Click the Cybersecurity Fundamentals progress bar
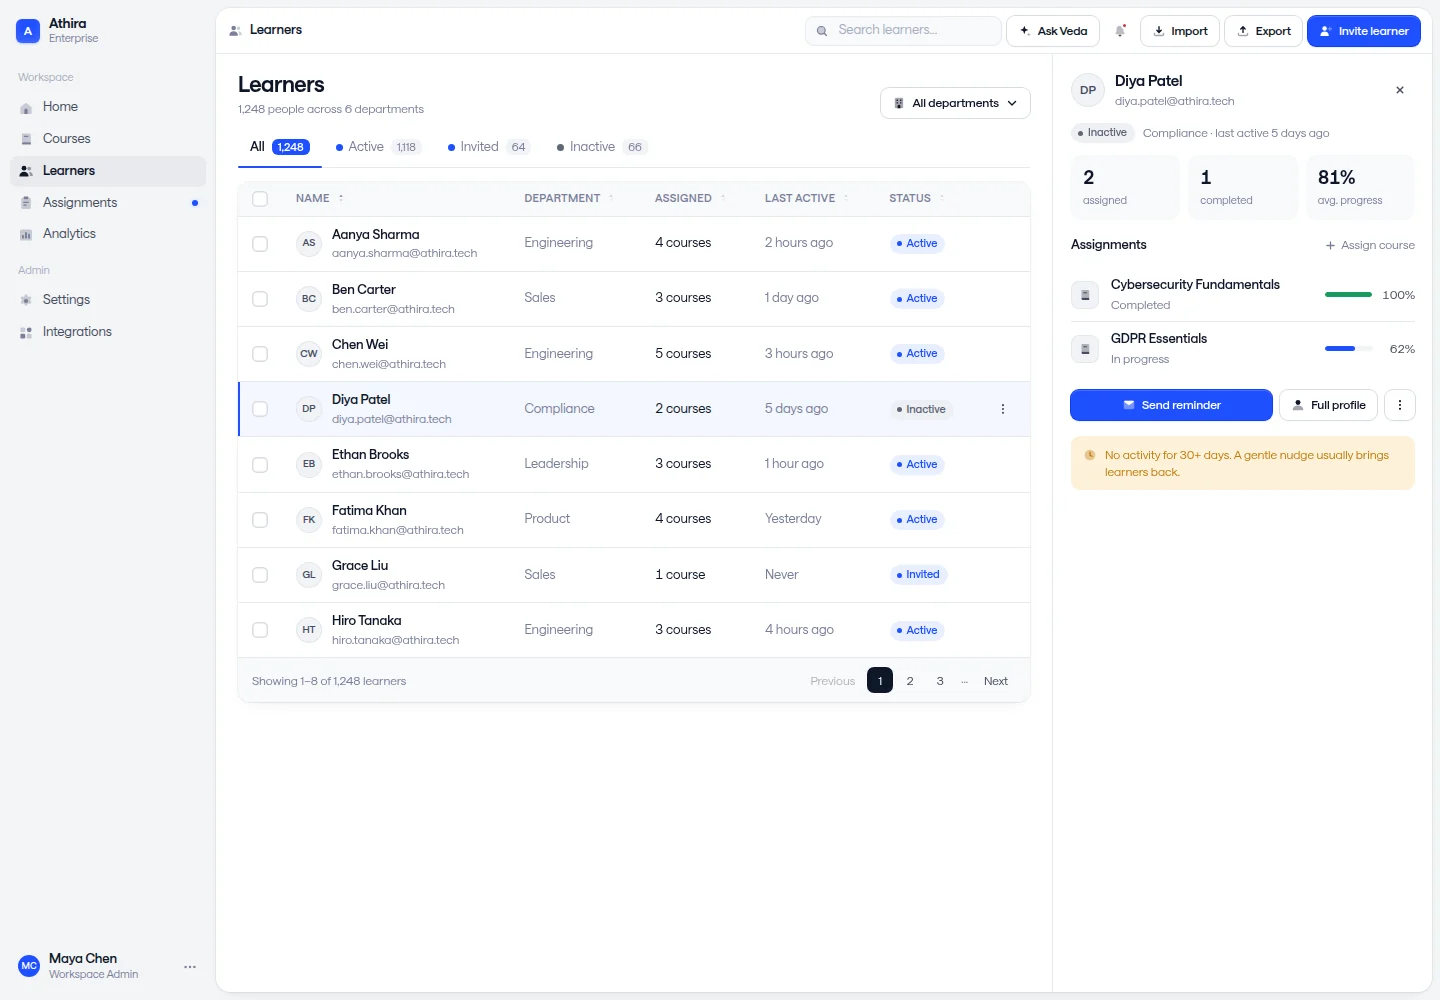1440x1000 pixels. [1348, 295]
